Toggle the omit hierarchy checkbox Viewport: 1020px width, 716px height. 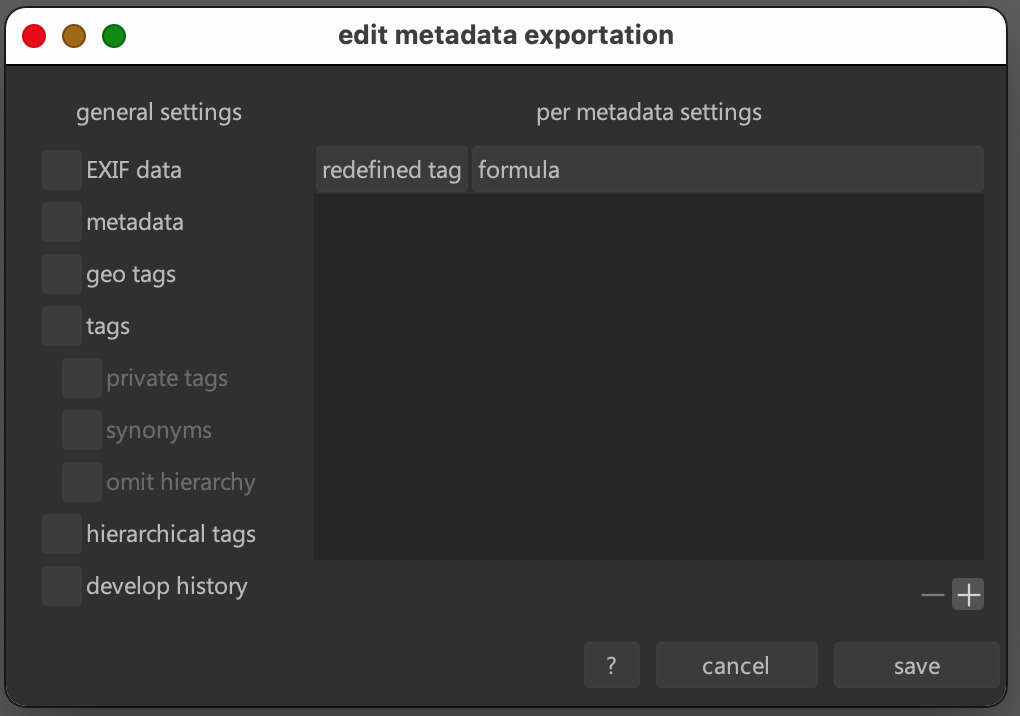(x=81, y=482)
